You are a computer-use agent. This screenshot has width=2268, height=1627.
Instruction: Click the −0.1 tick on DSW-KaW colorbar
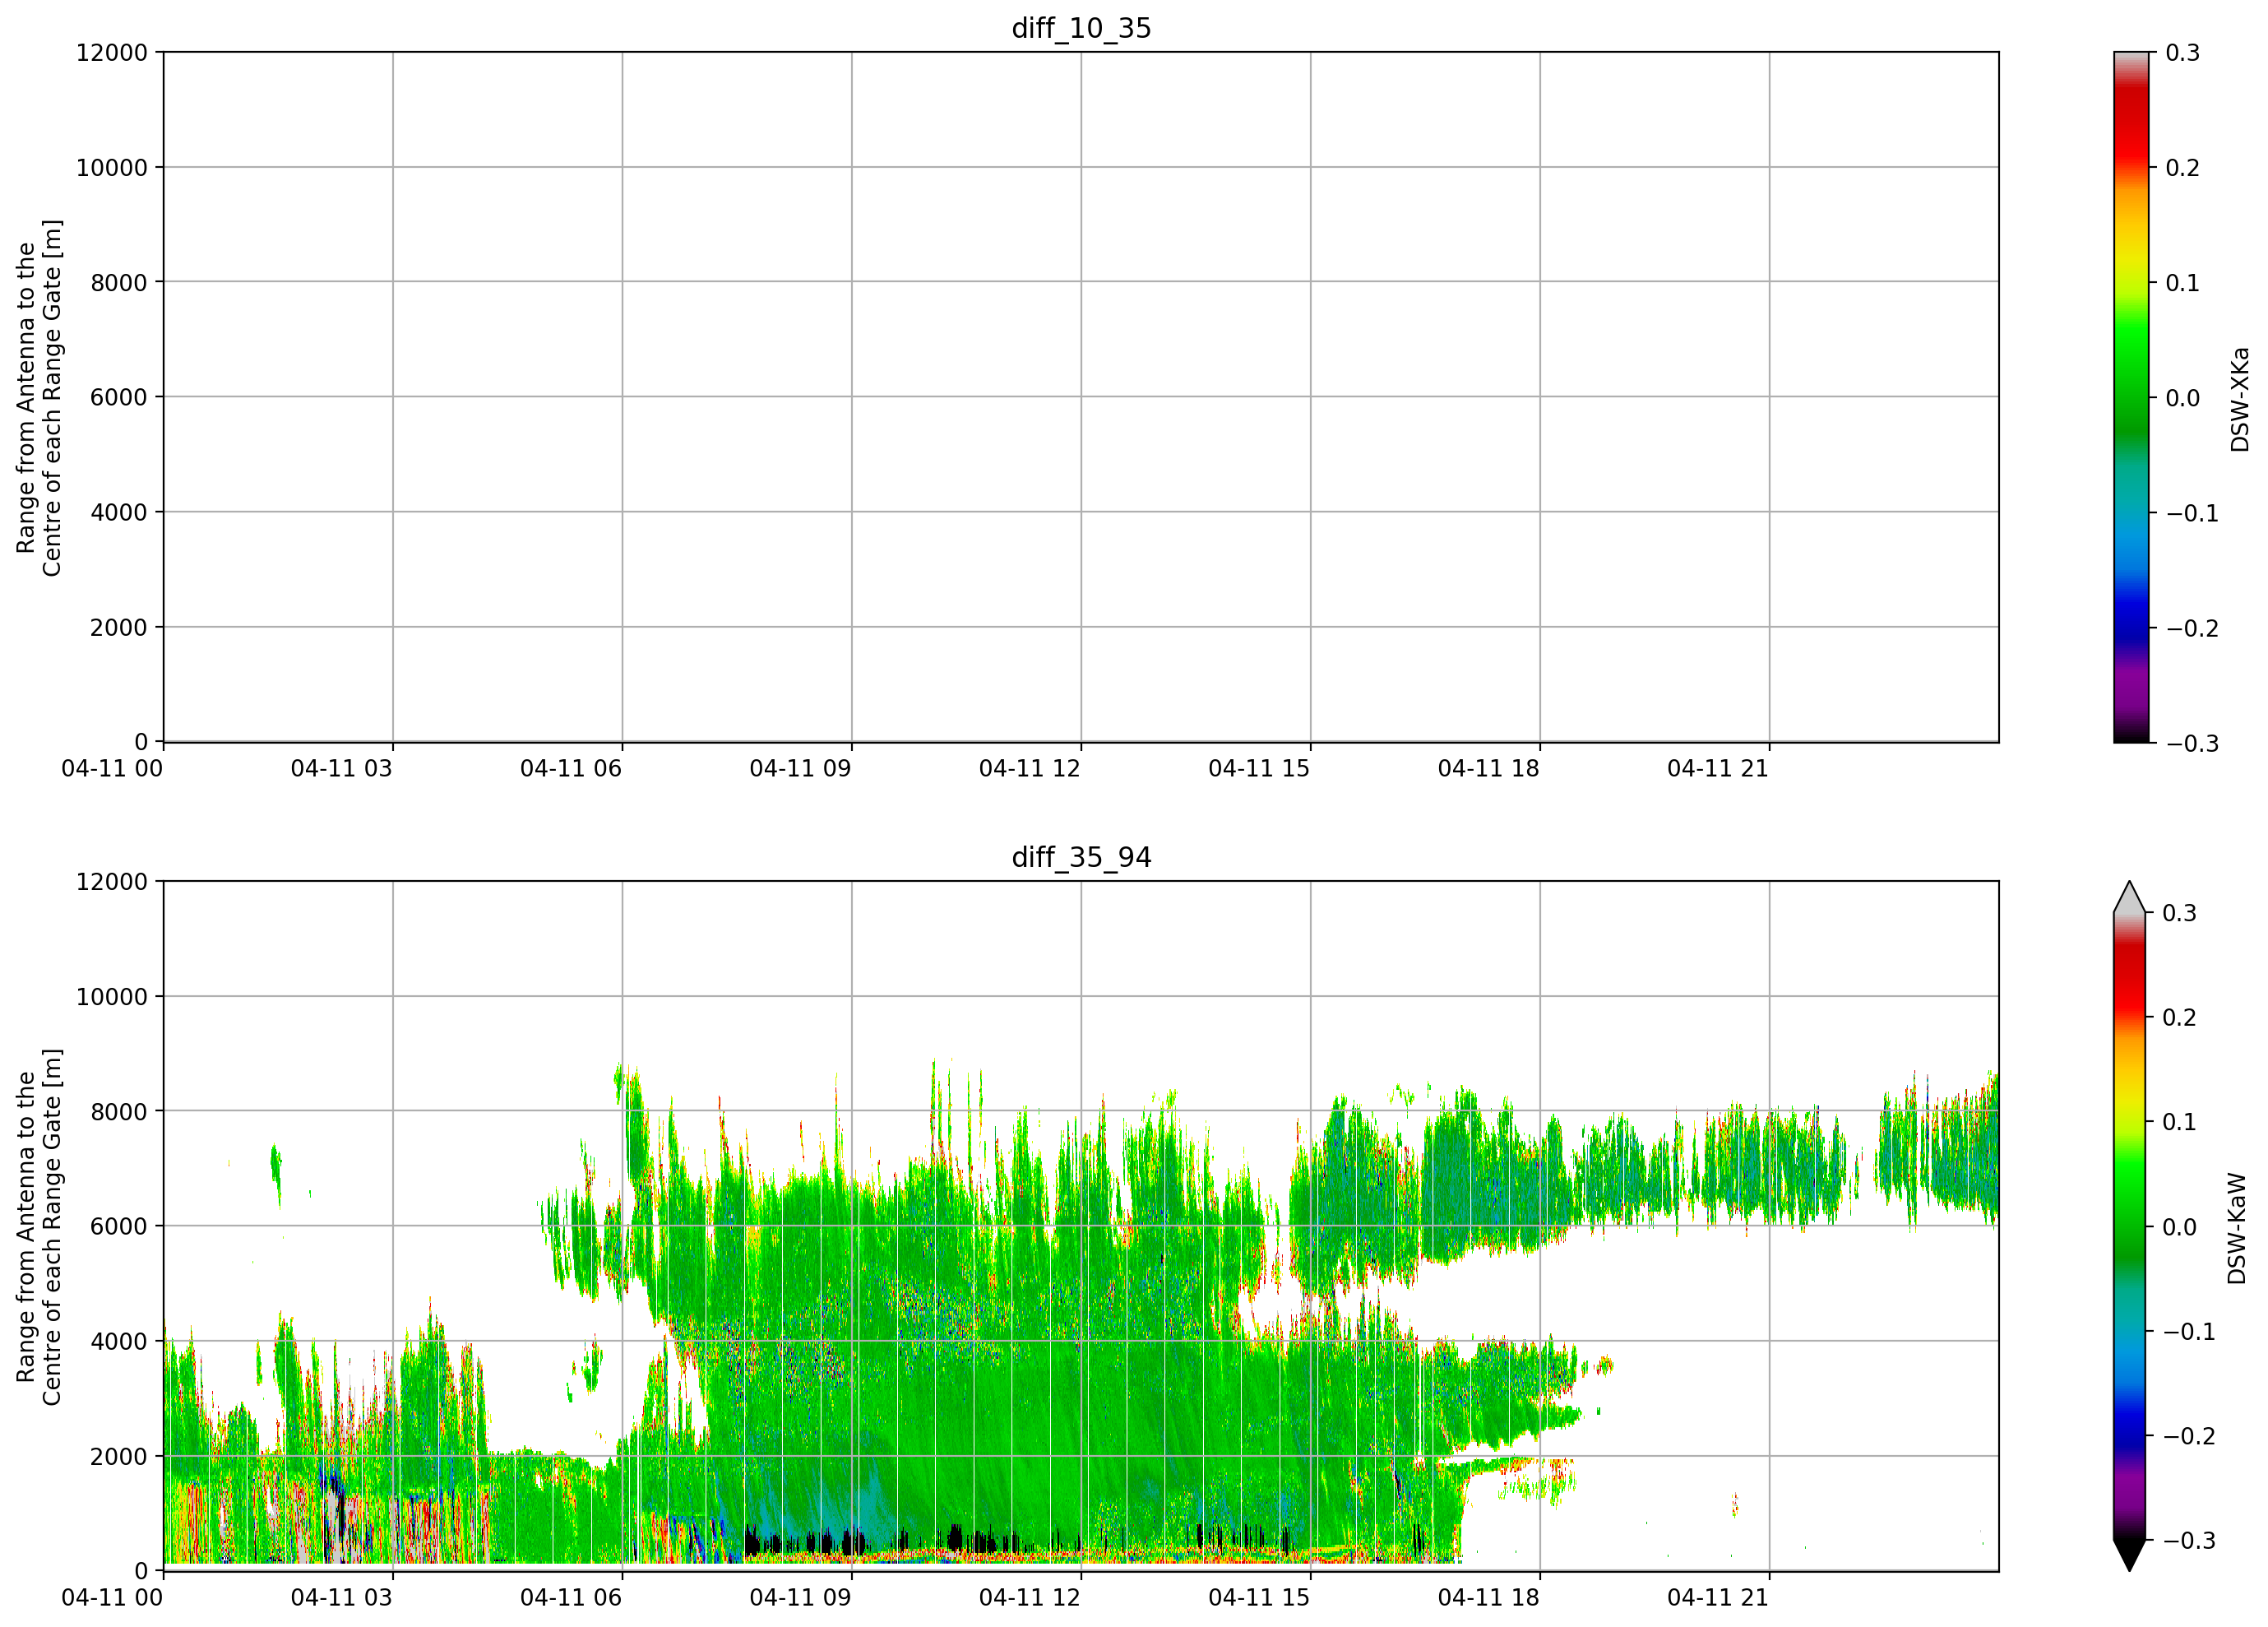click(x=2190, y=1331)
